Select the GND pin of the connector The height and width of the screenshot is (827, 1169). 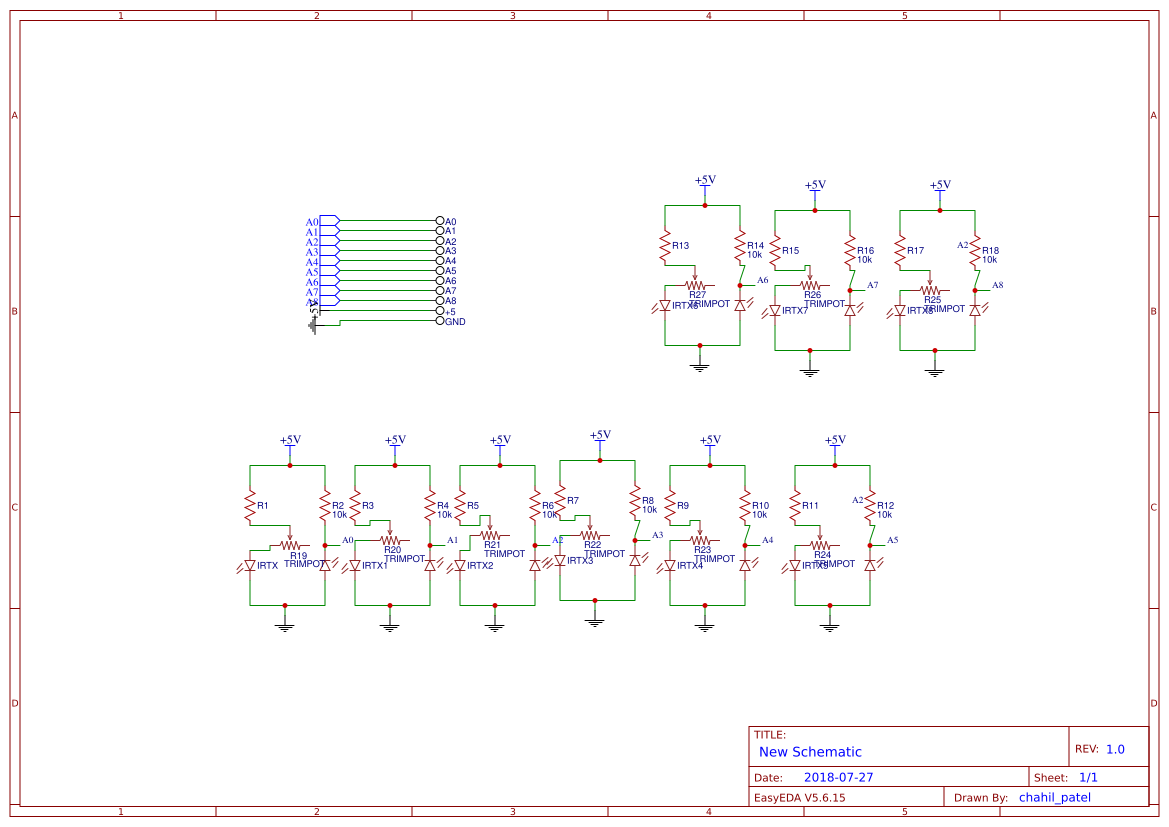[440, 321]
